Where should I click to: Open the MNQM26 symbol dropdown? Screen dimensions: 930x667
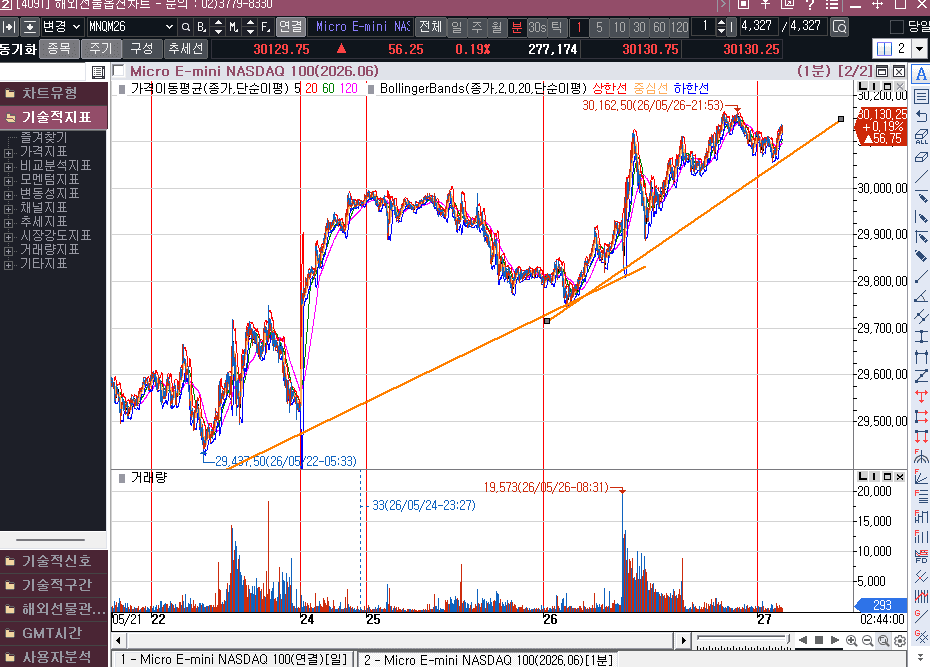pyautogui.click(x=169, y=27)
